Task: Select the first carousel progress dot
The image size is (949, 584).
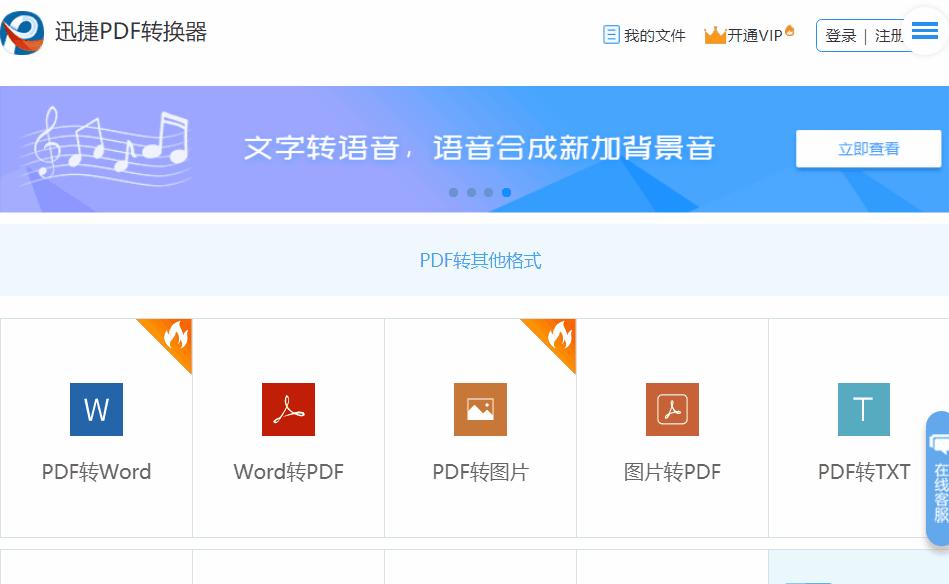Action: pyautogui.click(x=453, y=192)
